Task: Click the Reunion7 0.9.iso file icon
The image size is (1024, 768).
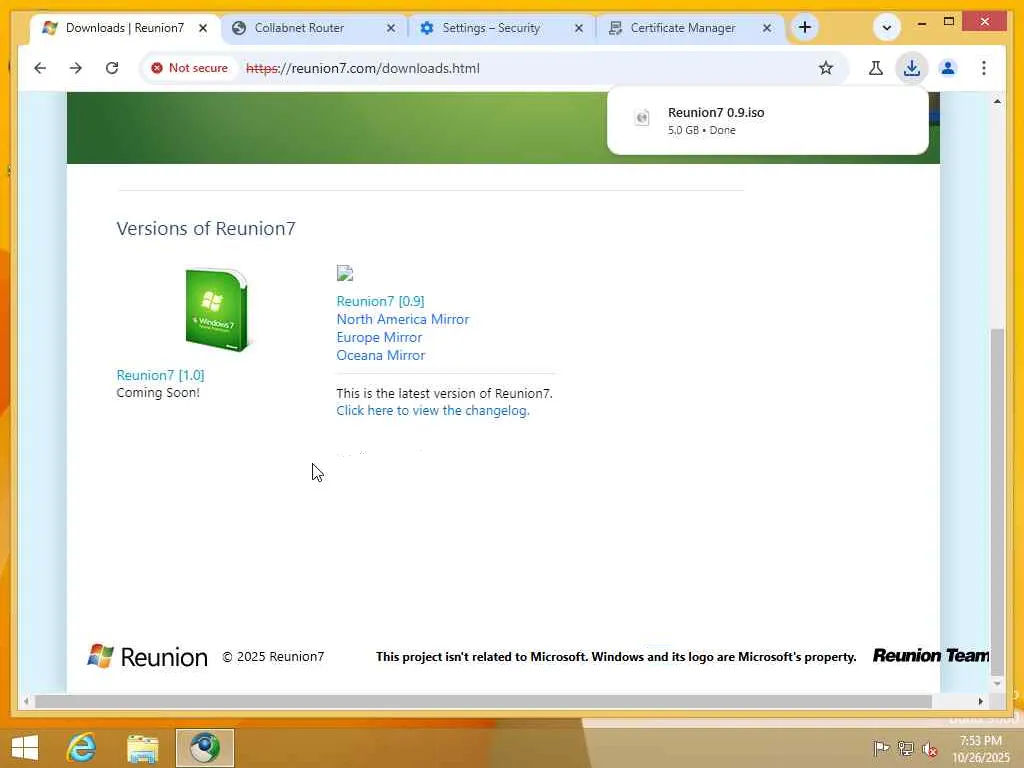Action: tap(642, 118)
